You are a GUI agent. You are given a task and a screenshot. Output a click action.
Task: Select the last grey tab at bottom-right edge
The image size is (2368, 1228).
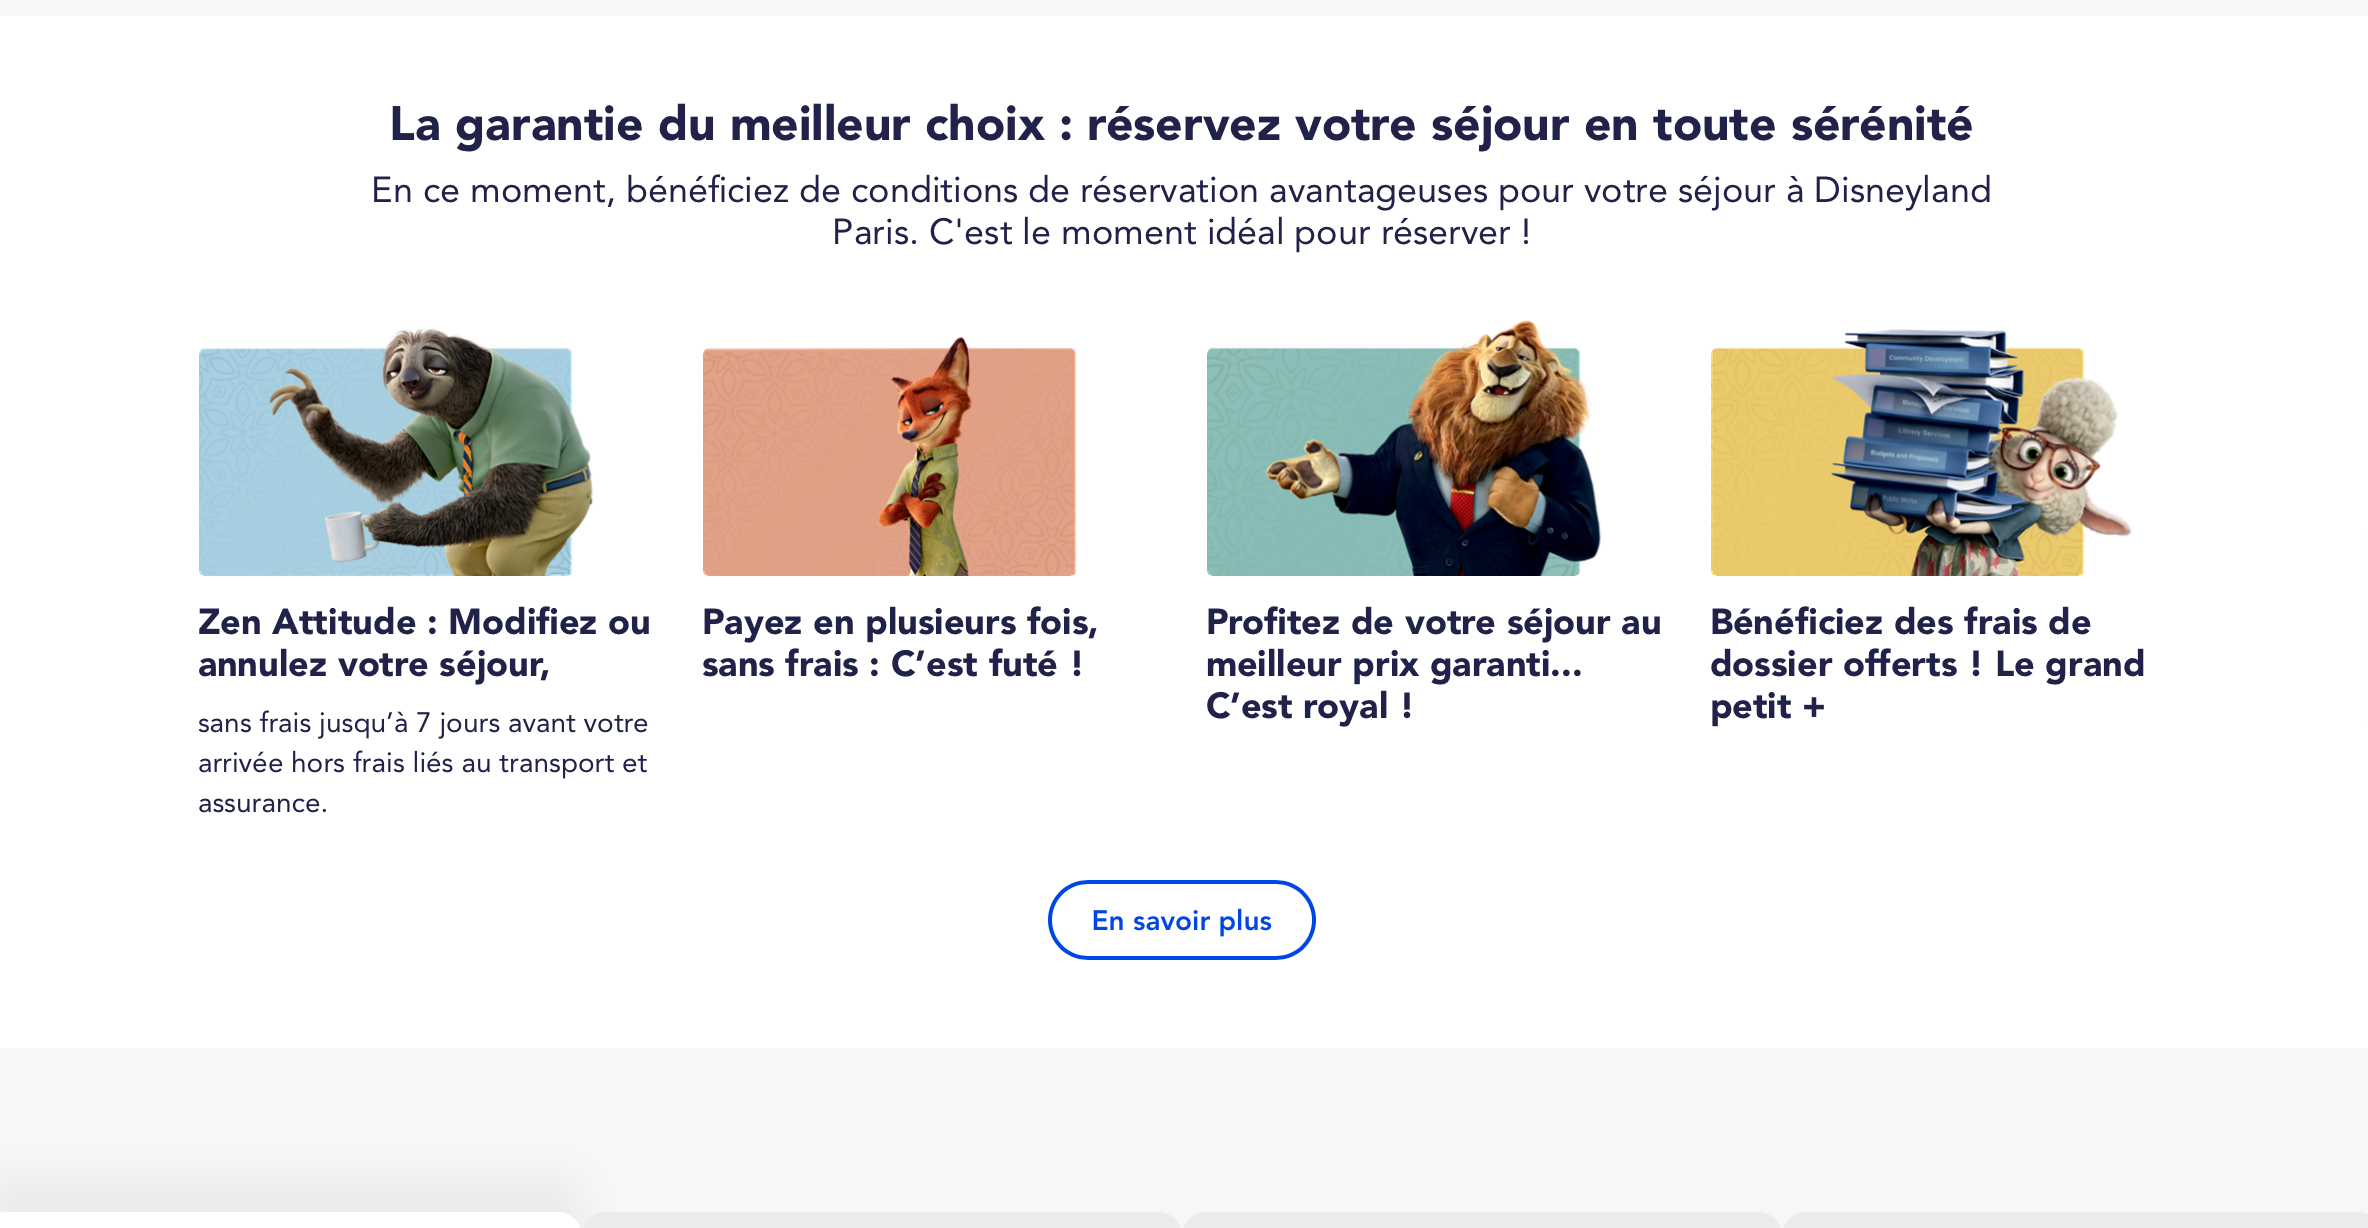pos(2075,1220)
